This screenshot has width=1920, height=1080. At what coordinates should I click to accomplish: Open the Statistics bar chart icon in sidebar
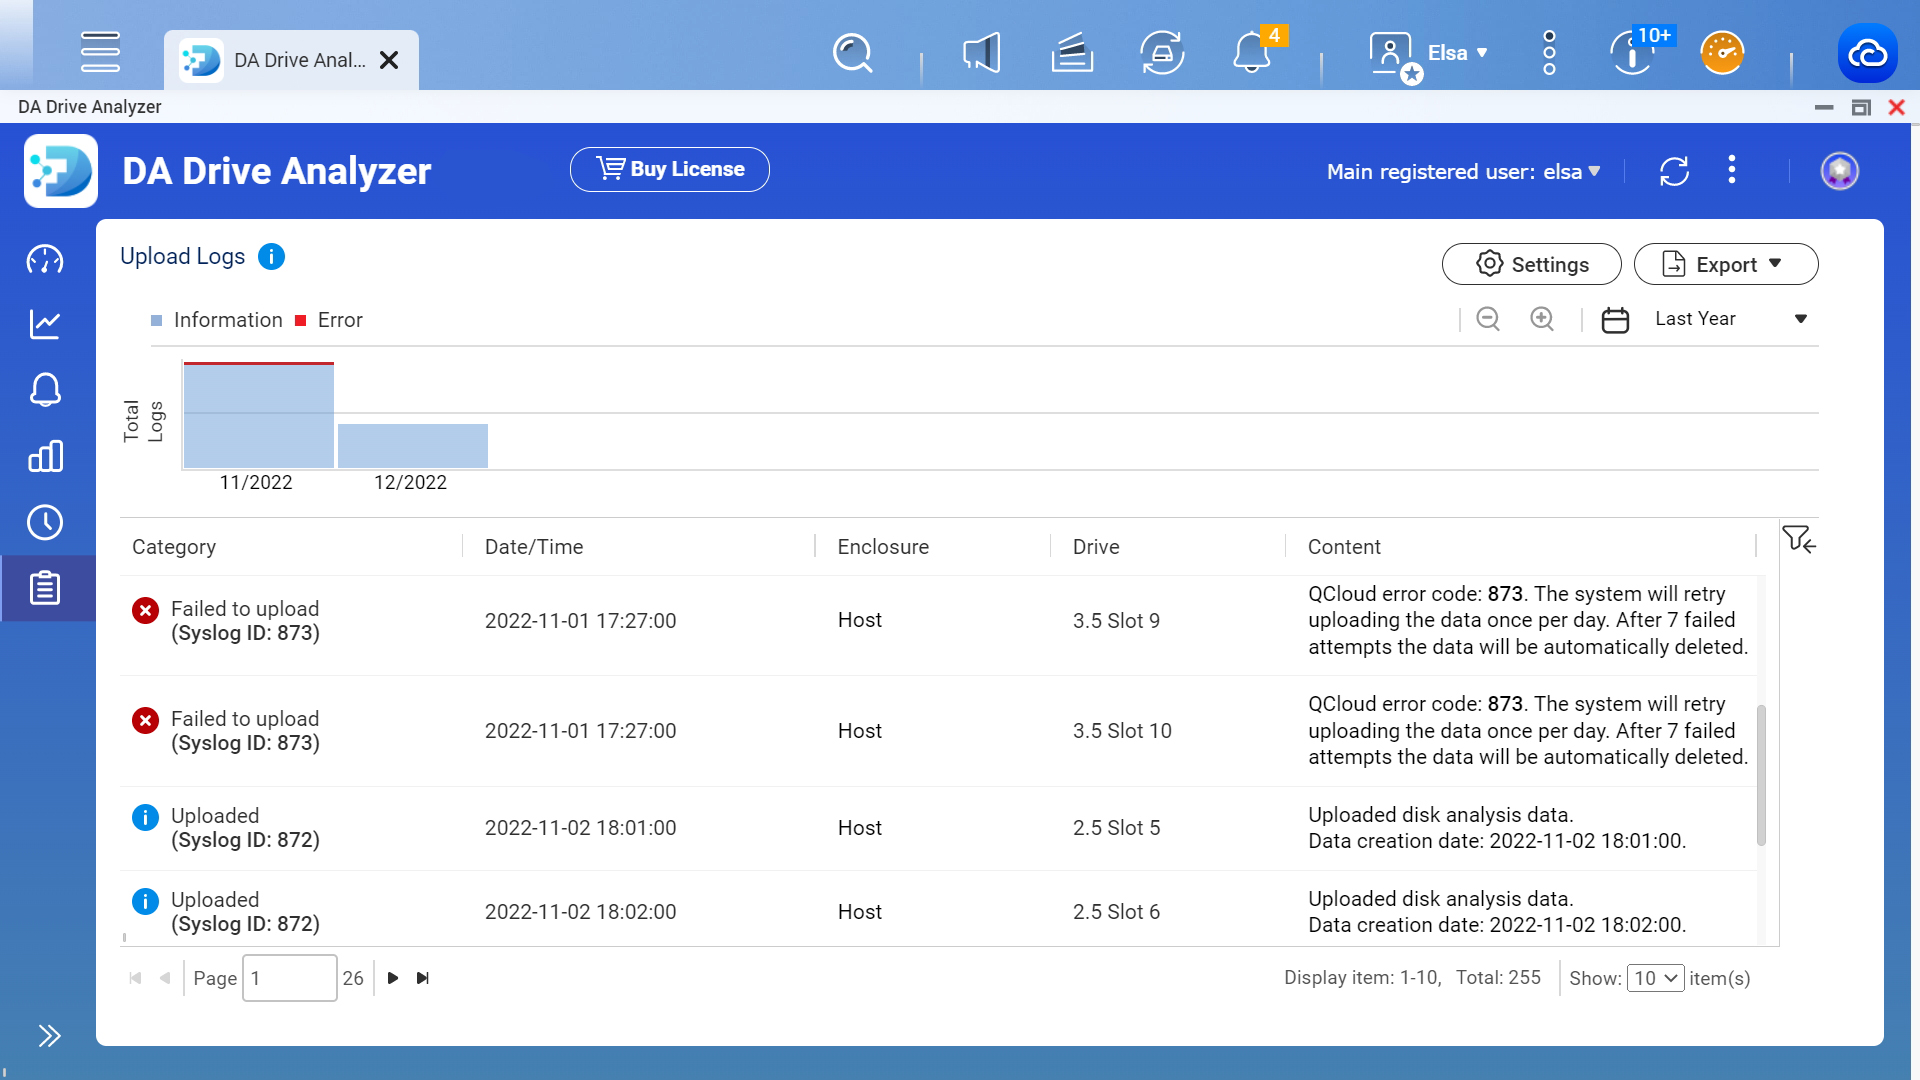pyautogui.click(x=46, y=456)
